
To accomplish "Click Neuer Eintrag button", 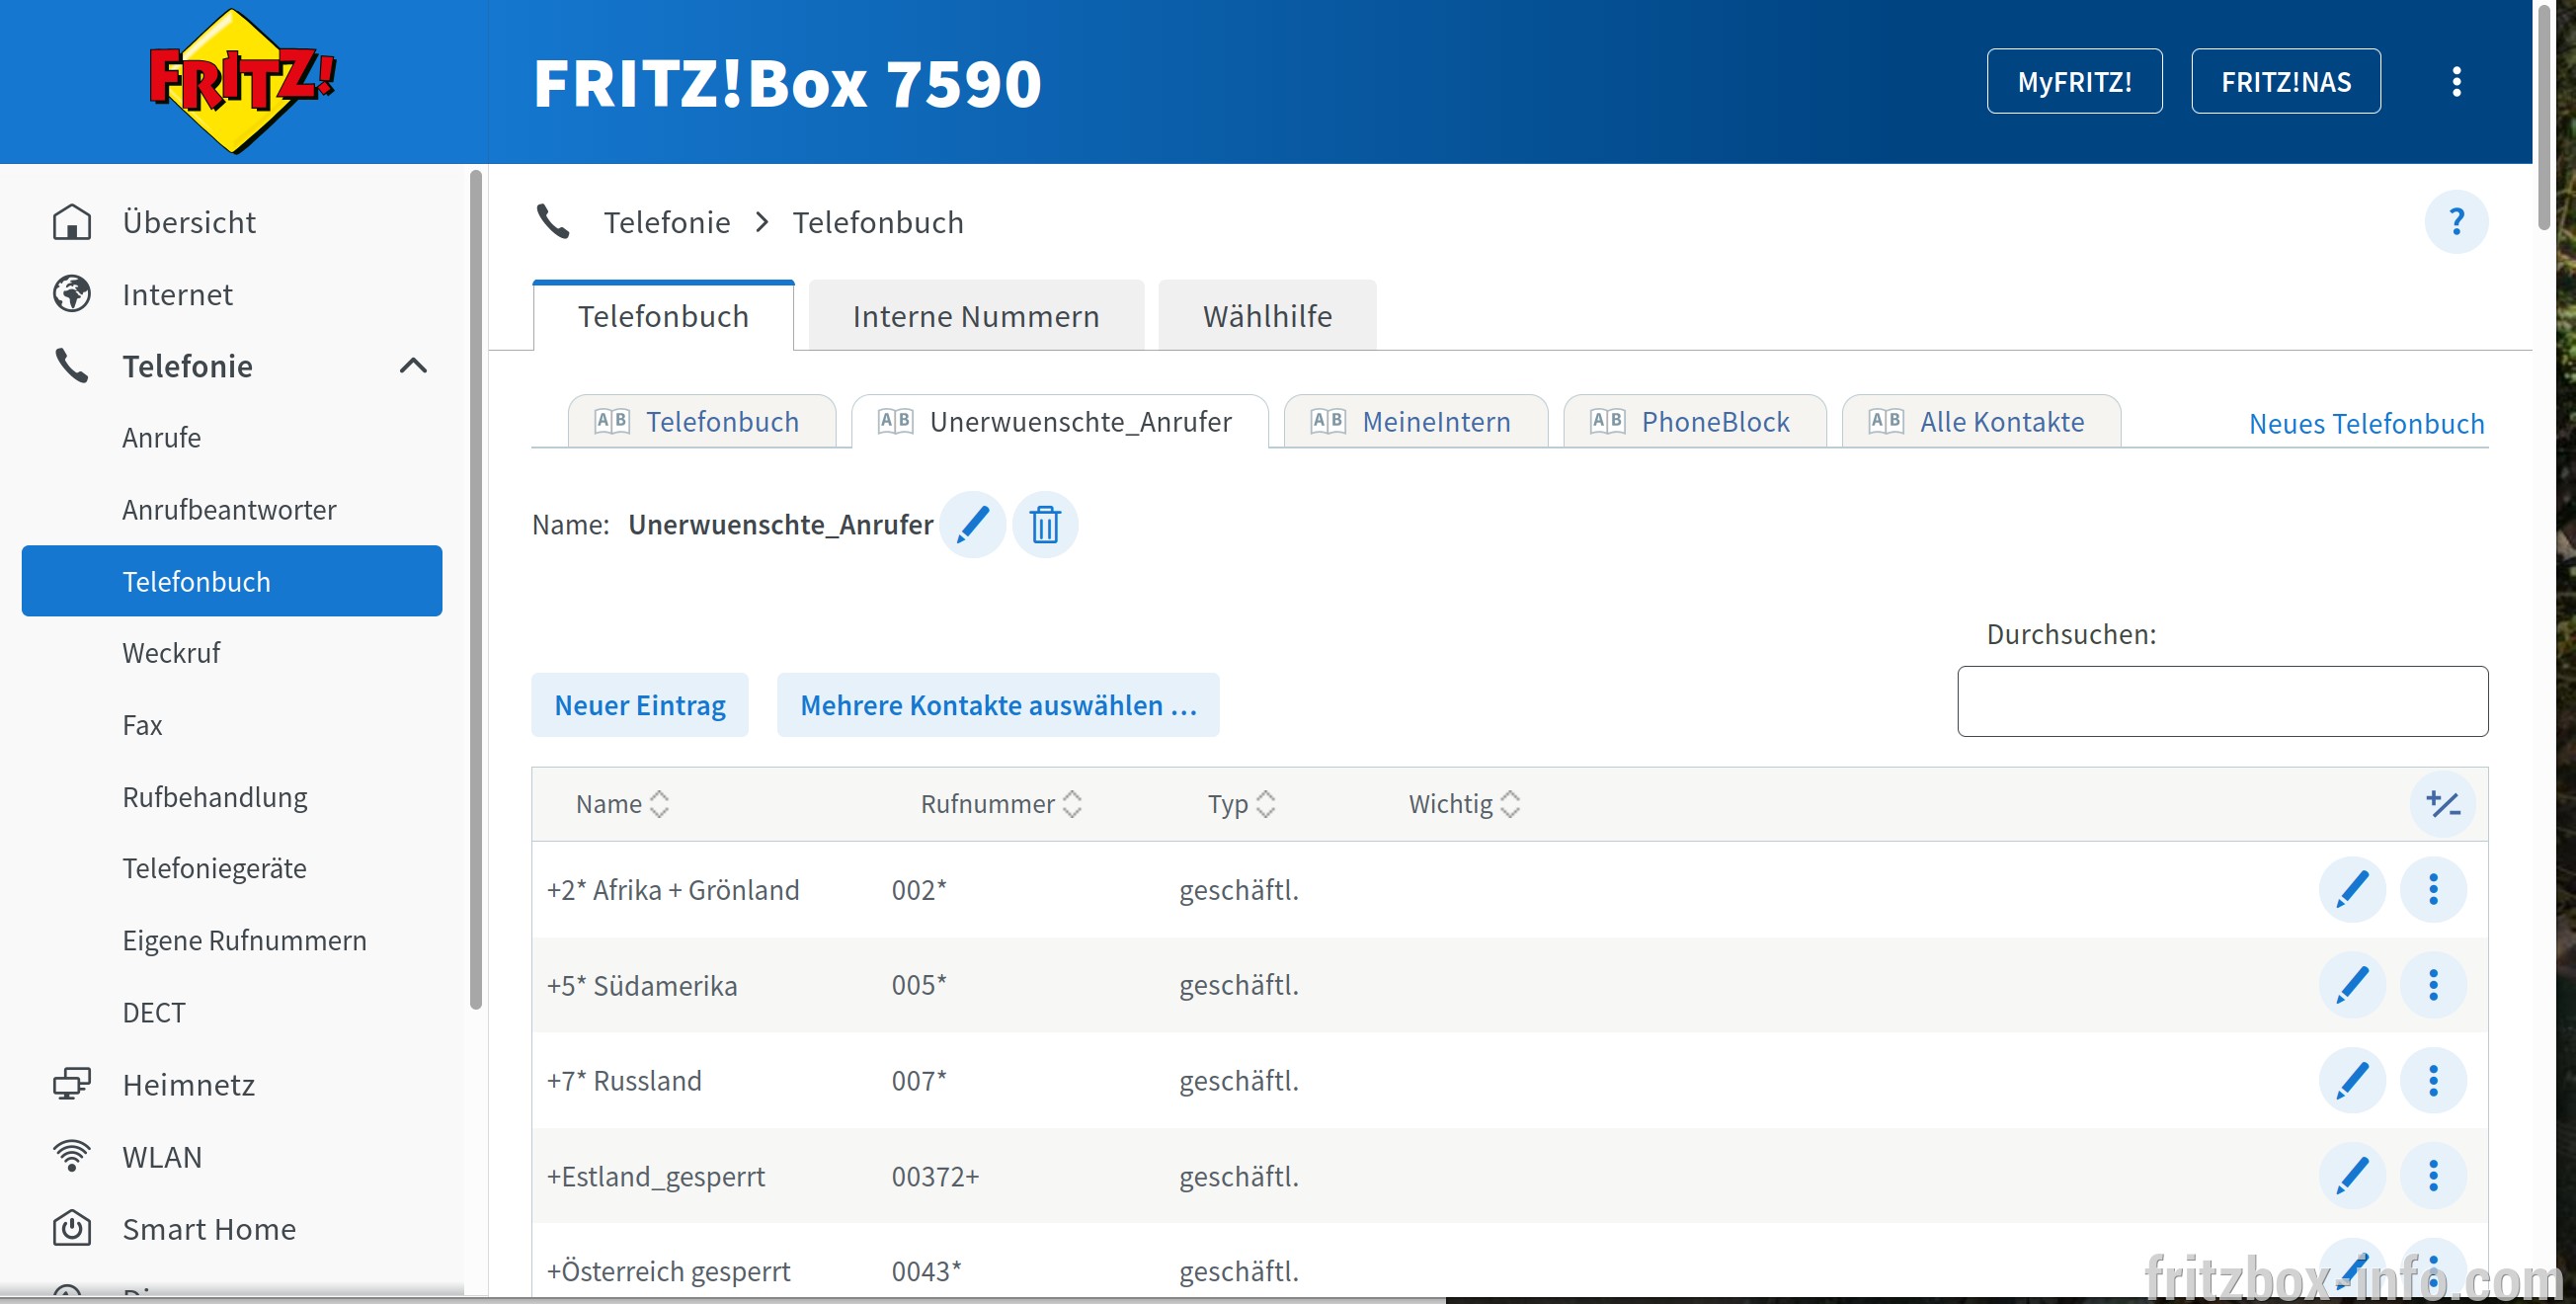I will (640, 705).
